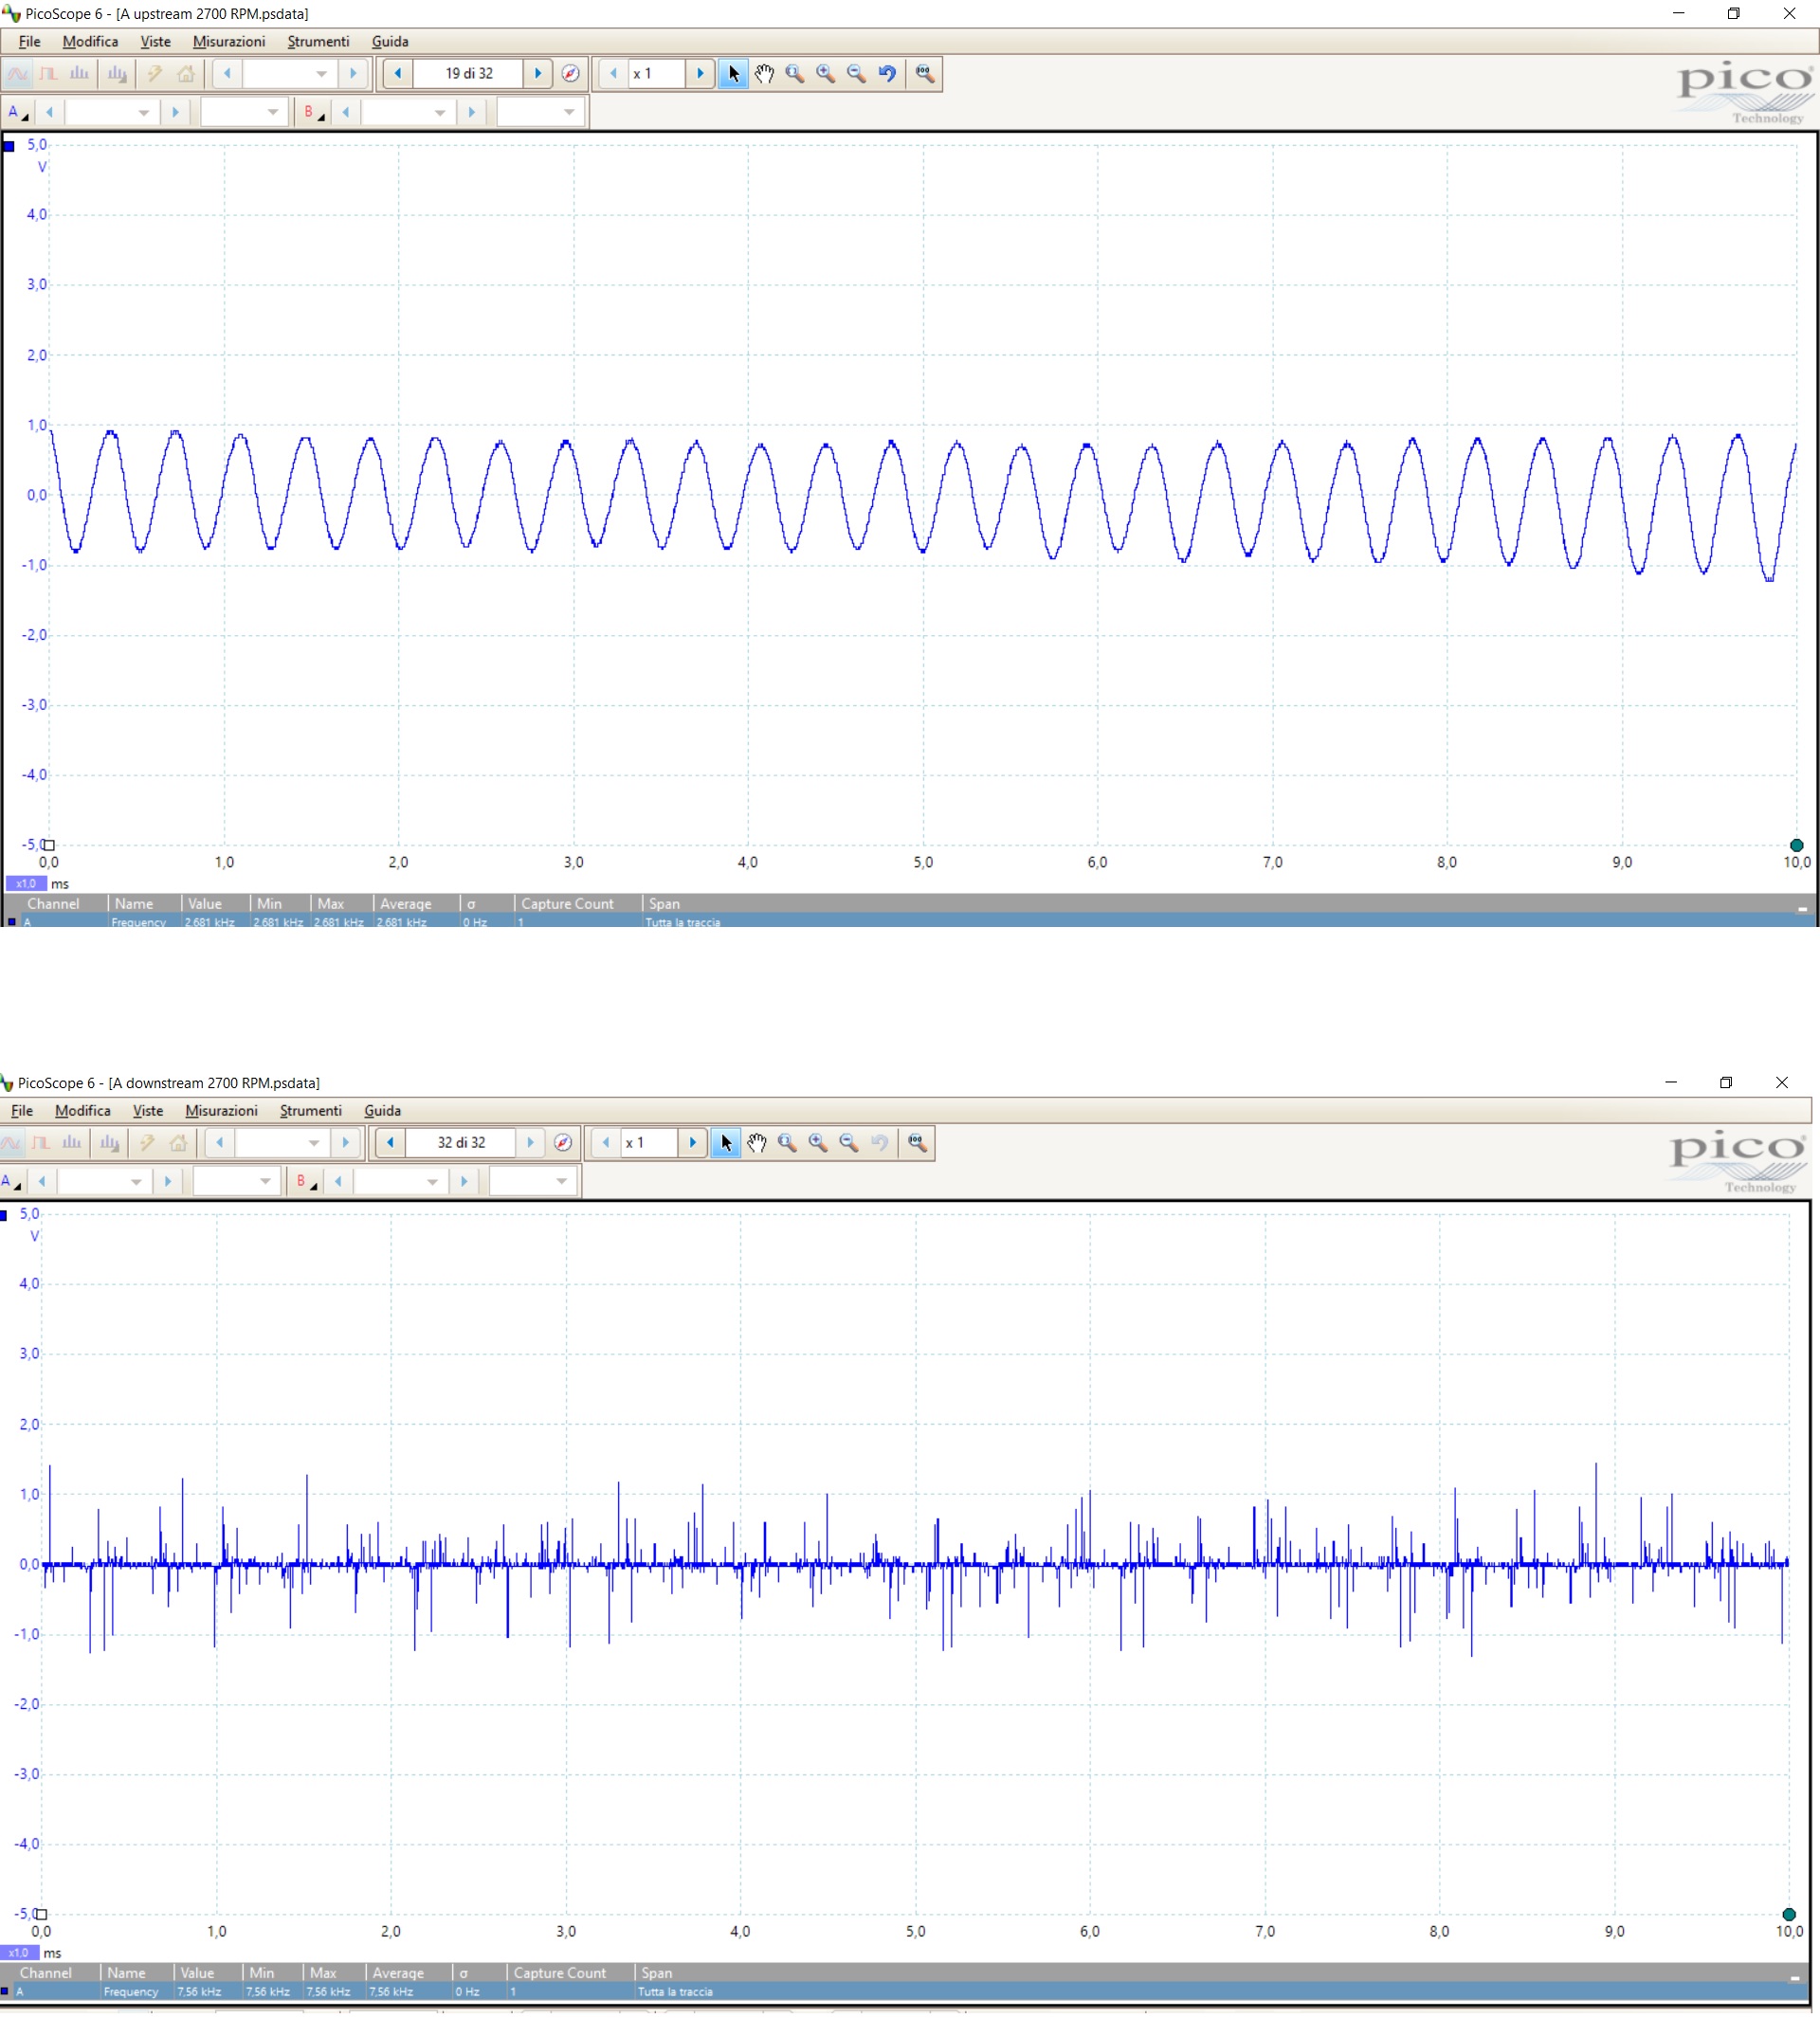Image resolution: width=1820 pixels, height=2036 pixels.
Task: Go to previous buffer before 32 di 32
Action: tap(390, 1143)
